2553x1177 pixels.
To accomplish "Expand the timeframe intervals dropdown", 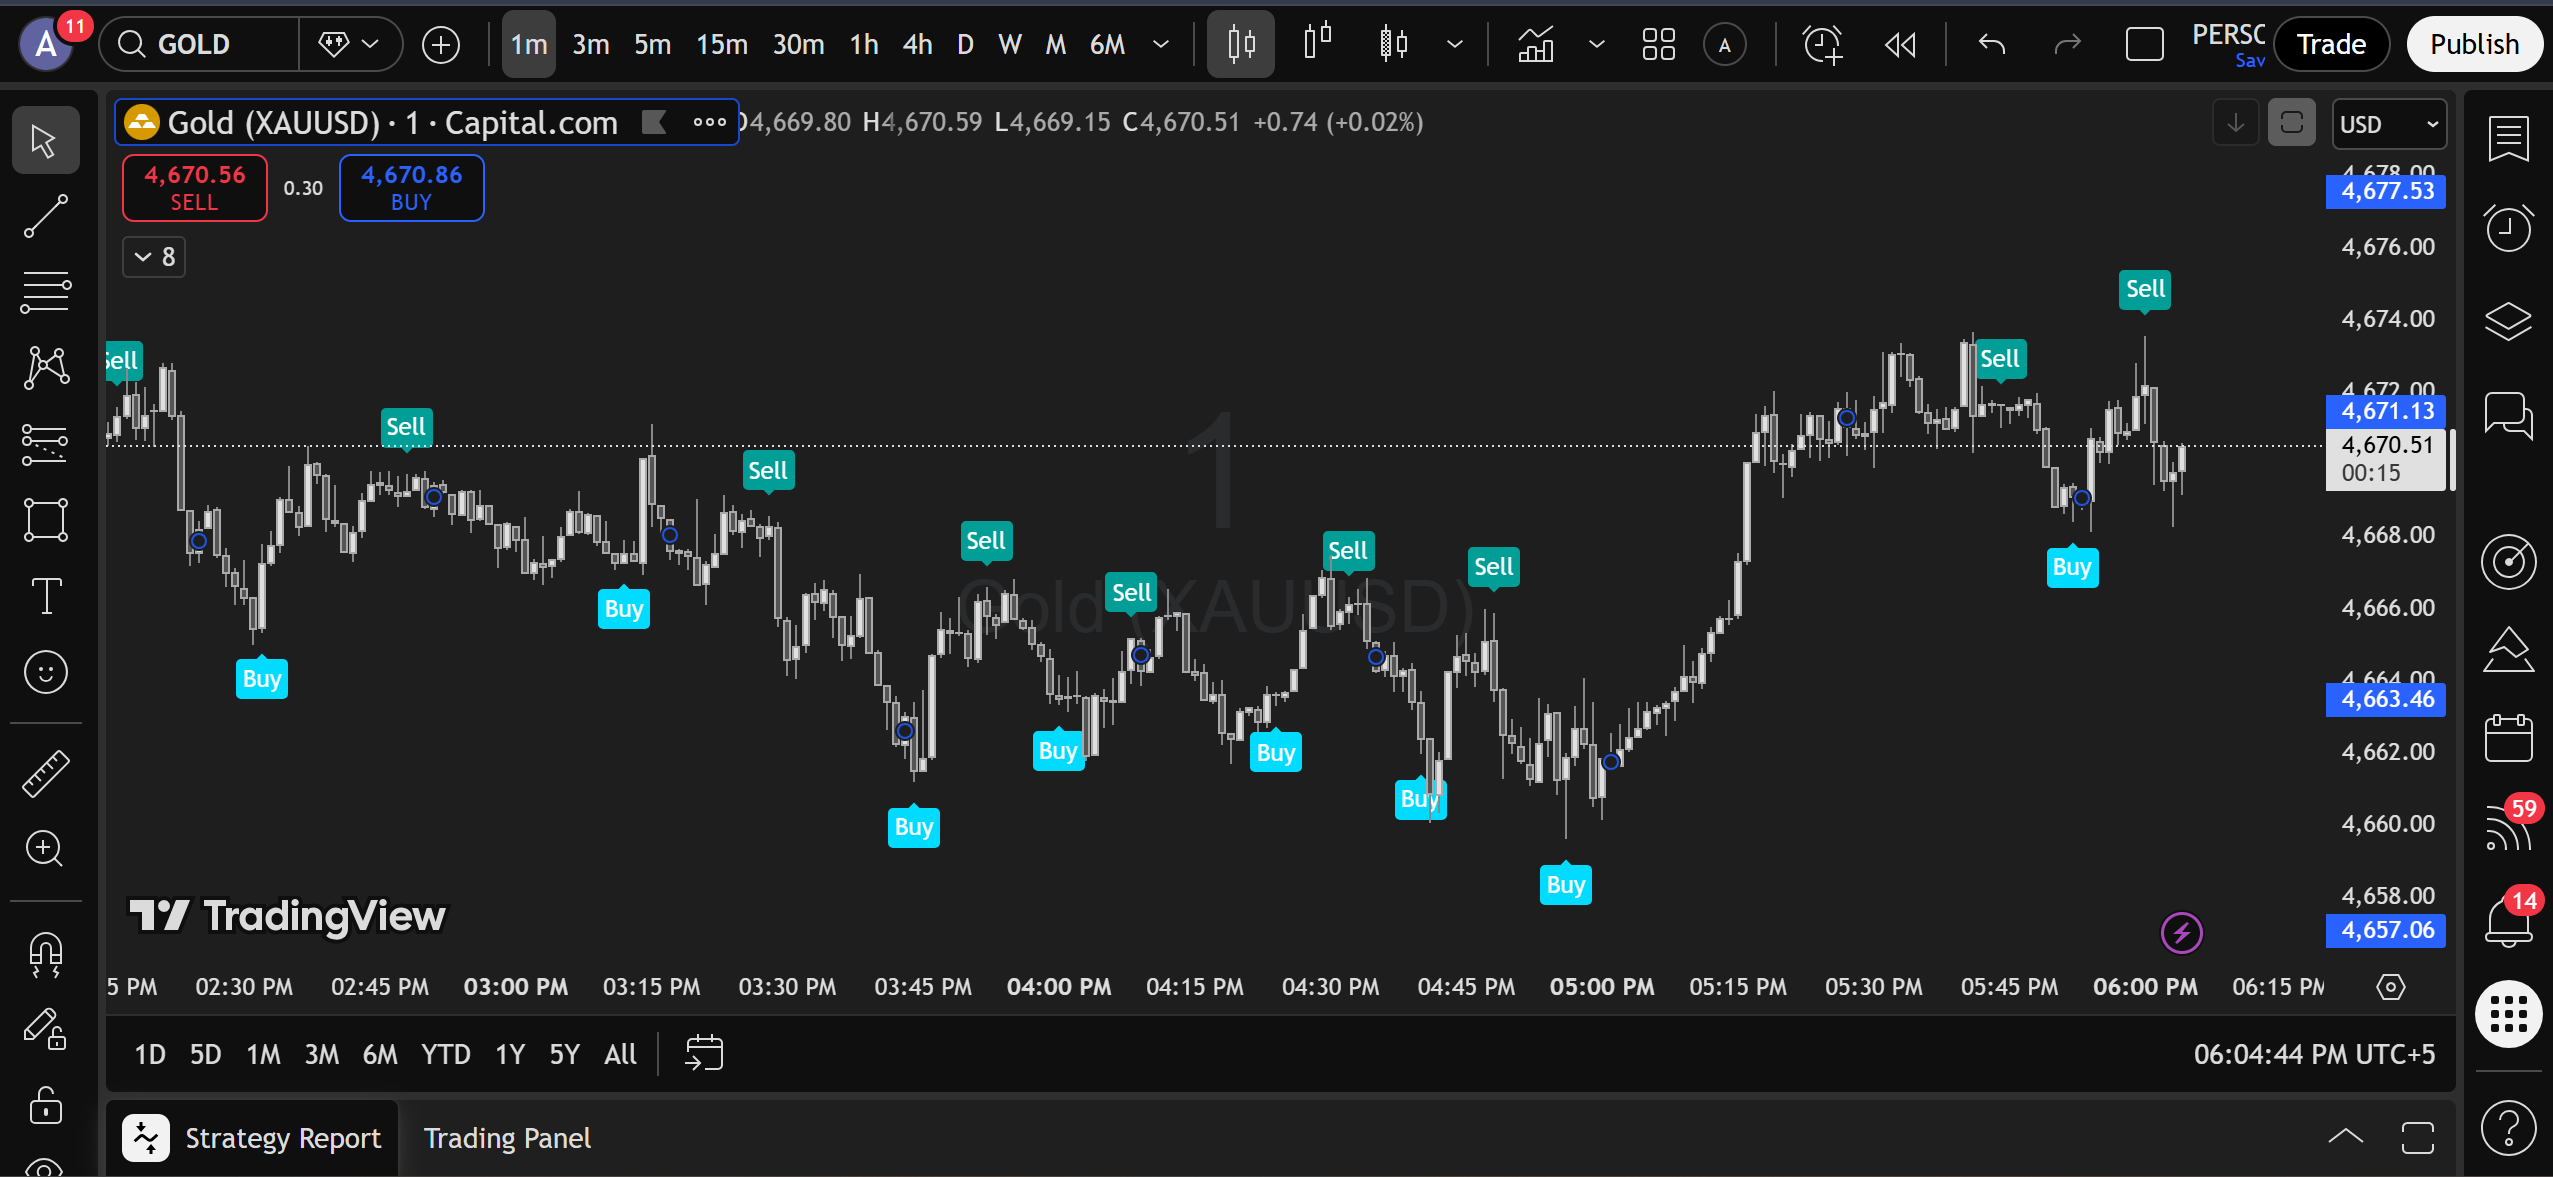I will (1161, 44).
